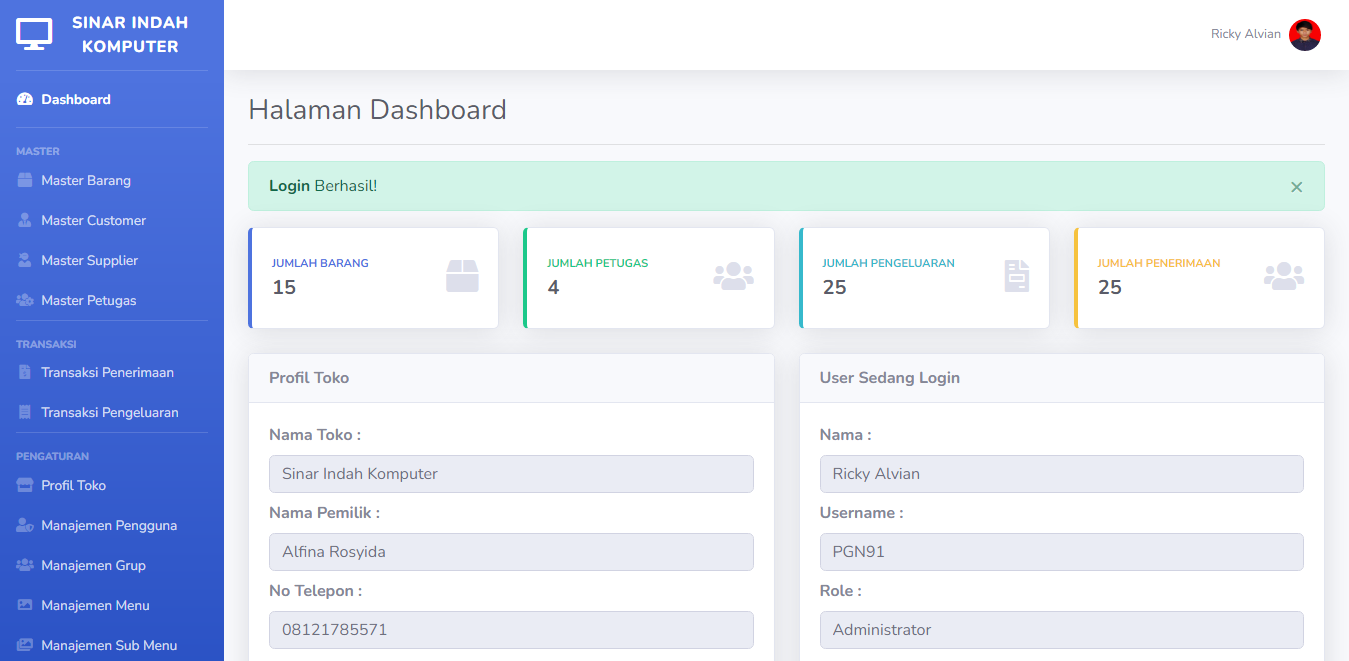Click the Username field showing PGN91
1349x661 pixels.
pyautogui.click(x=1061, y=552)
